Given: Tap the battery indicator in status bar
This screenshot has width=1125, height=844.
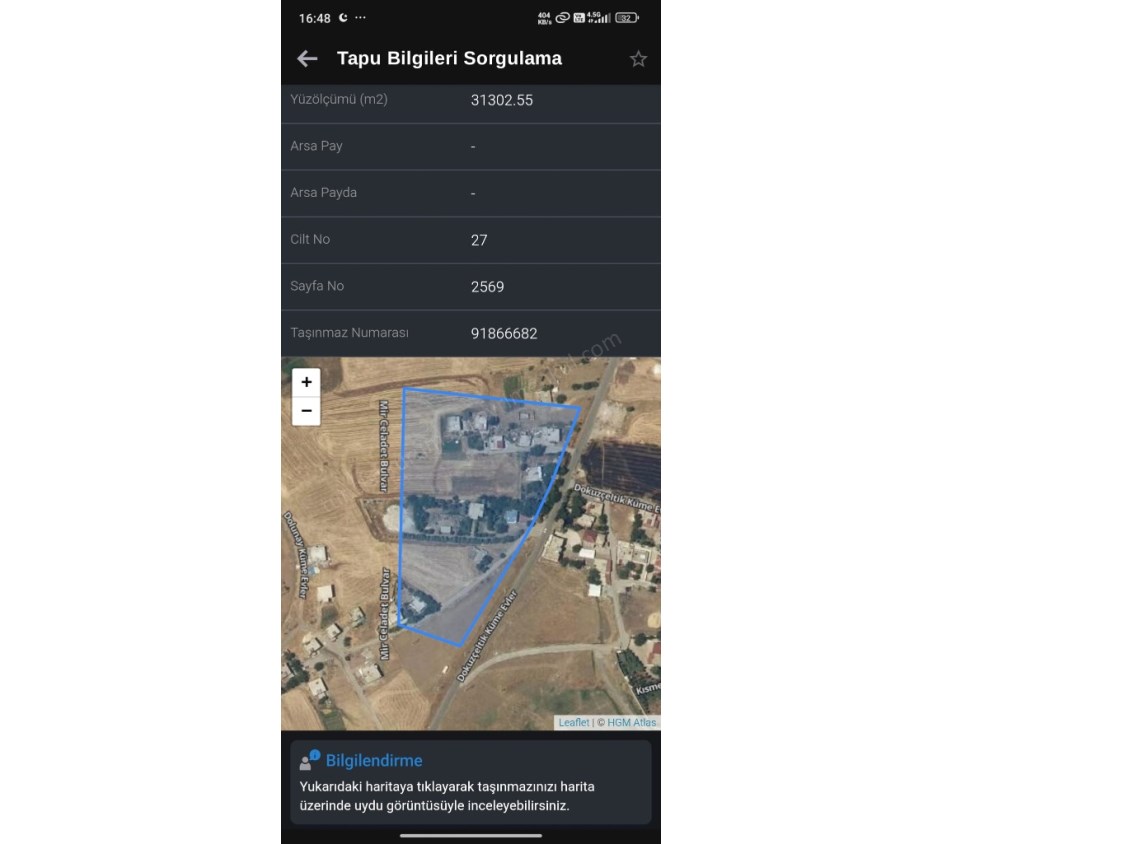Looking at the screenshot, I should coord(626,18).
